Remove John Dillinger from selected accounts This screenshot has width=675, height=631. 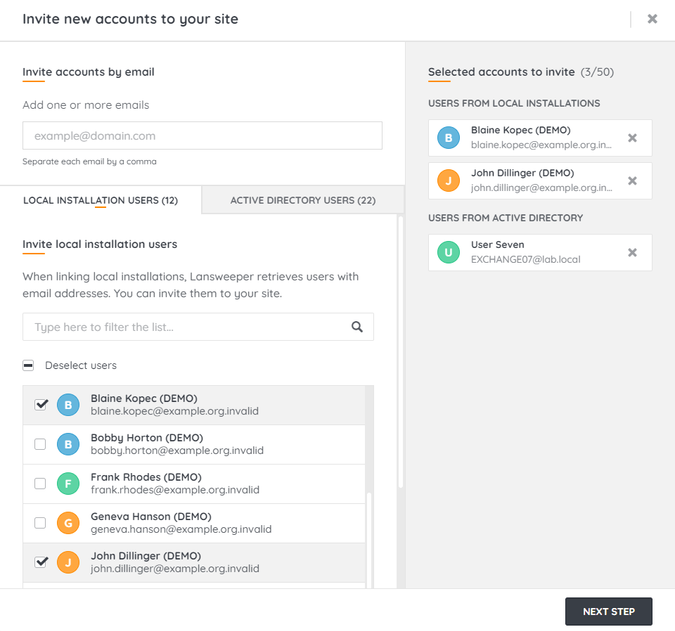[x=632, y=181]
